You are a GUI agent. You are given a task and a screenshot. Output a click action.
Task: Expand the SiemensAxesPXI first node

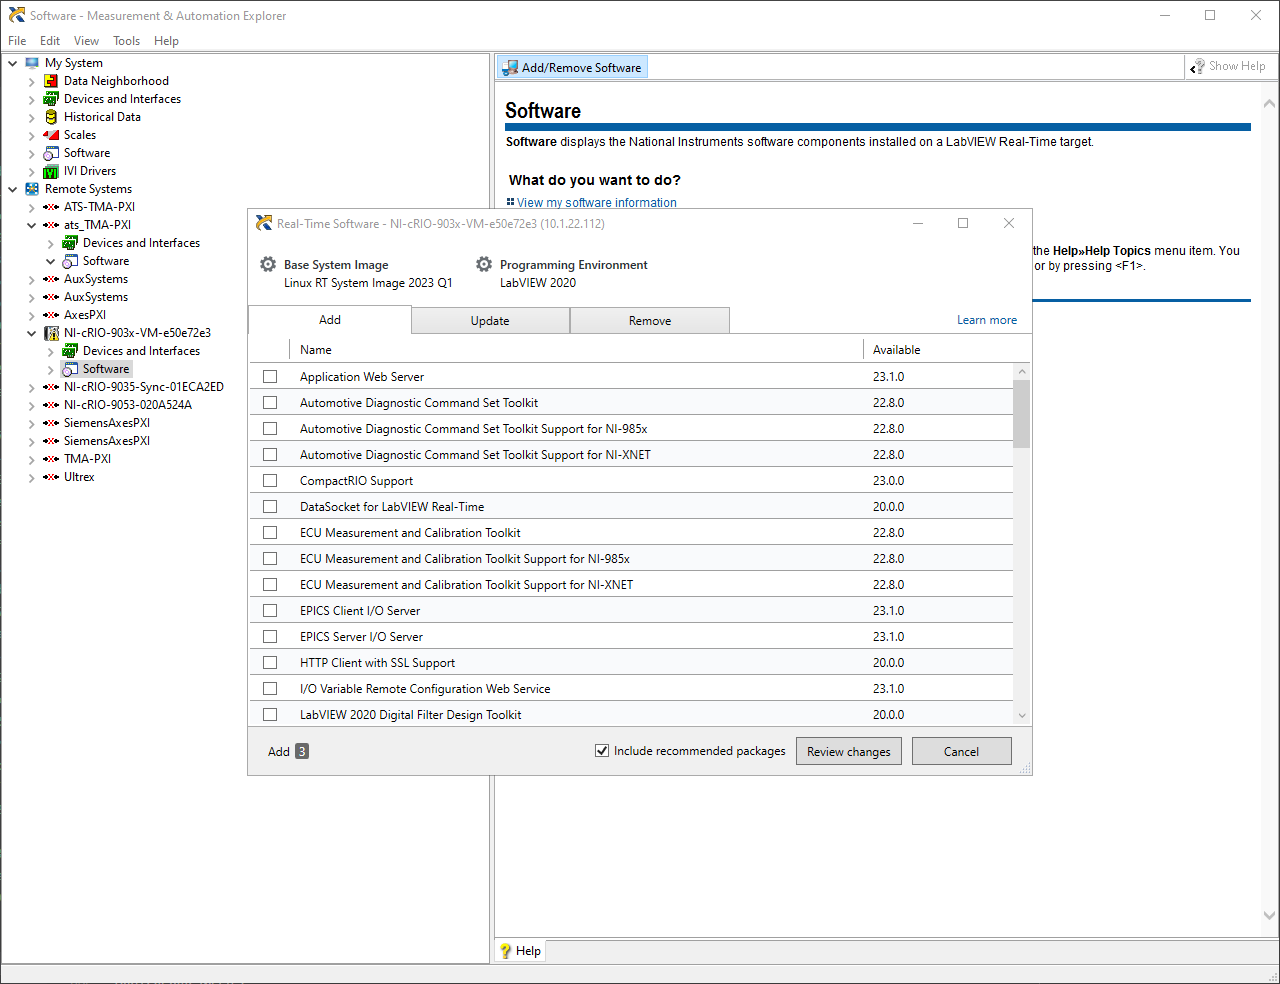(32, 423)
